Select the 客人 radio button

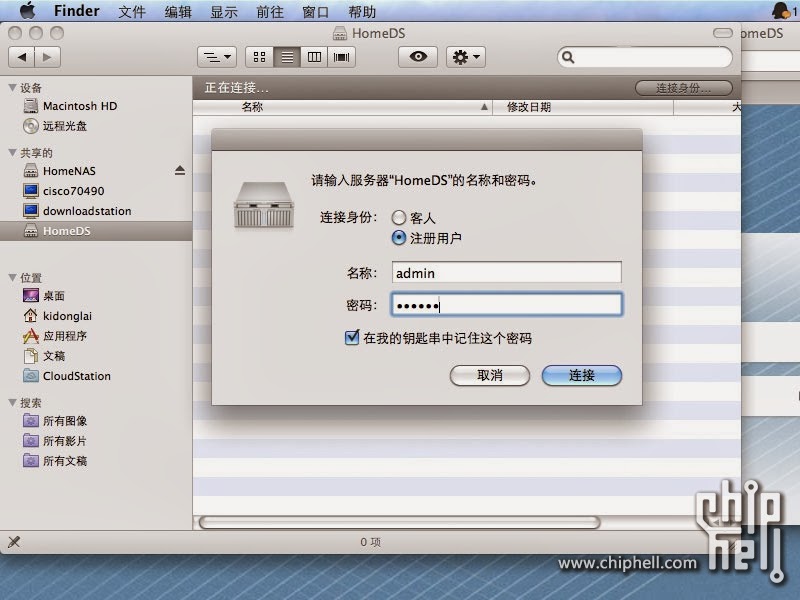(x=398, y=218)
